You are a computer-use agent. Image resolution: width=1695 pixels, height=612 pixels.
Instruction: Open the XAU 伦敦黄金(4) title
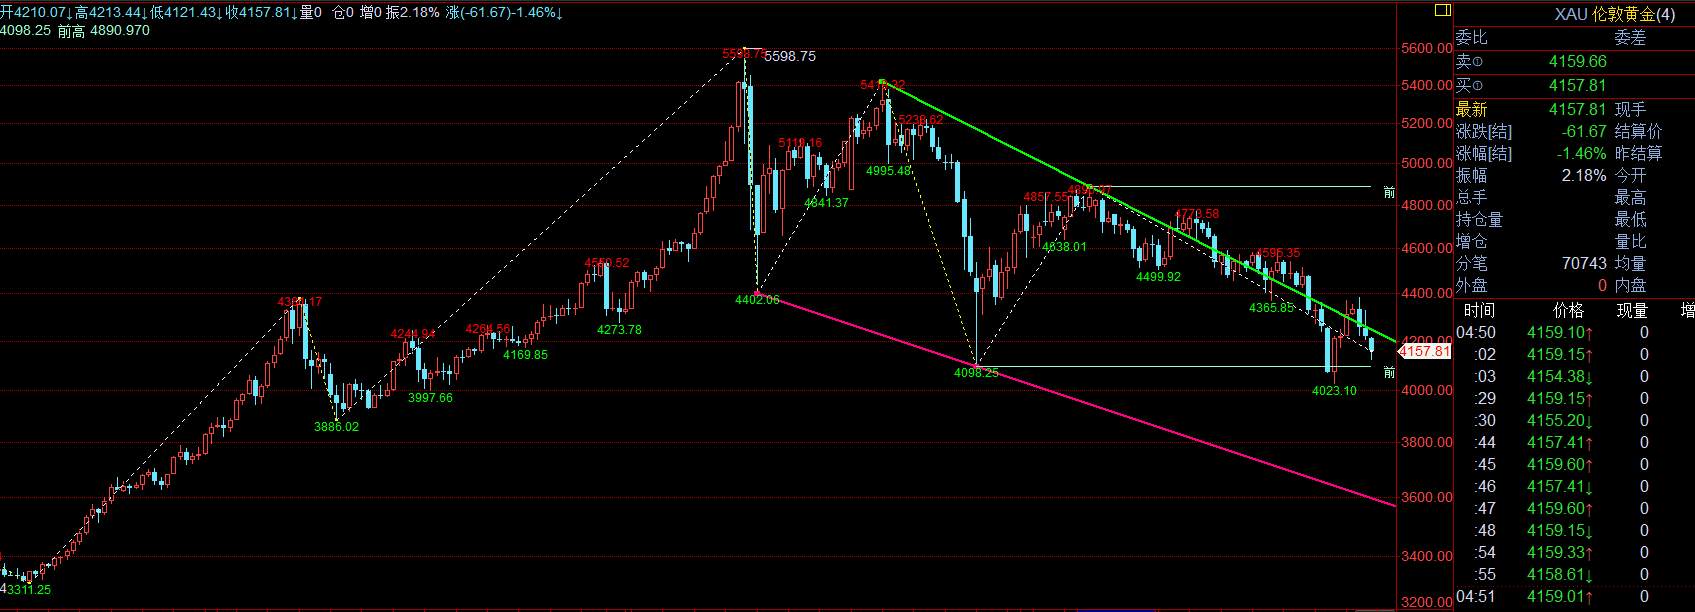[1614, 14]
